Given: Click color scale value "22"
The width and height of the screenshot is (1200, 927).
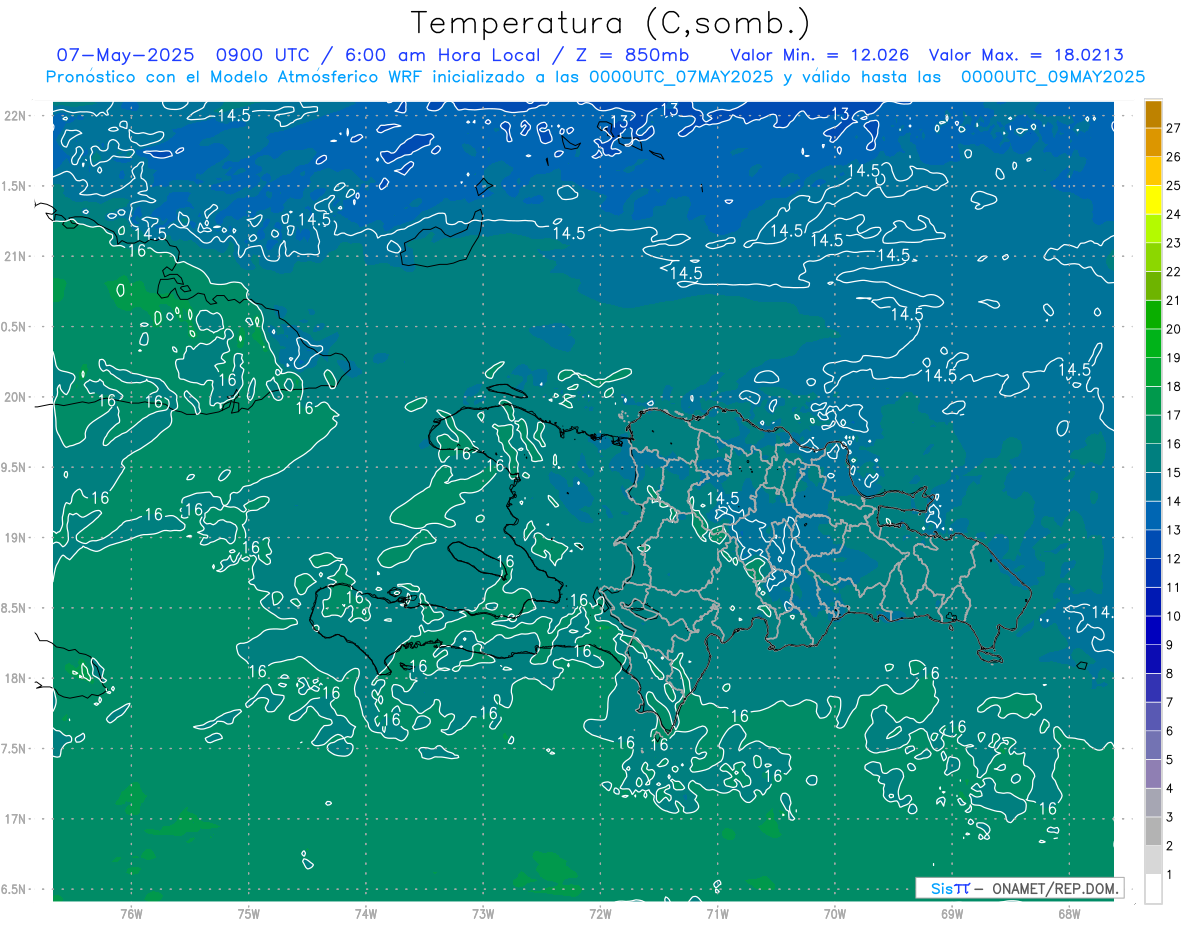Looking at the screenshot, I should coord(1174,272).
